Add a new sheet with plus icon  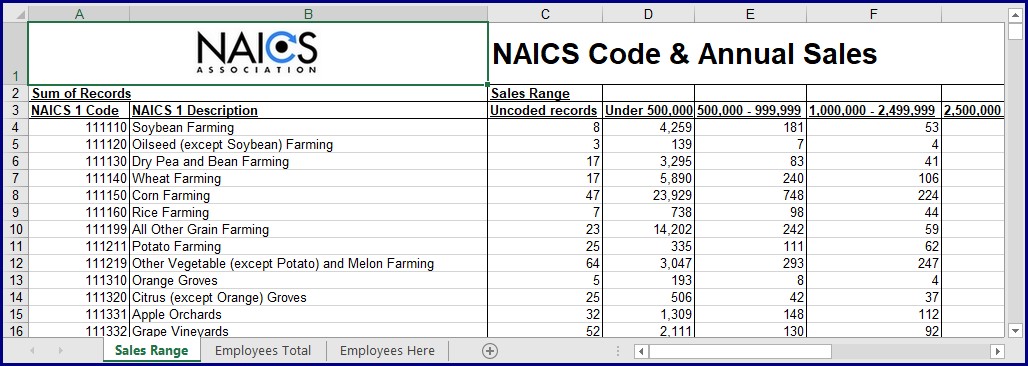(490, 351)
